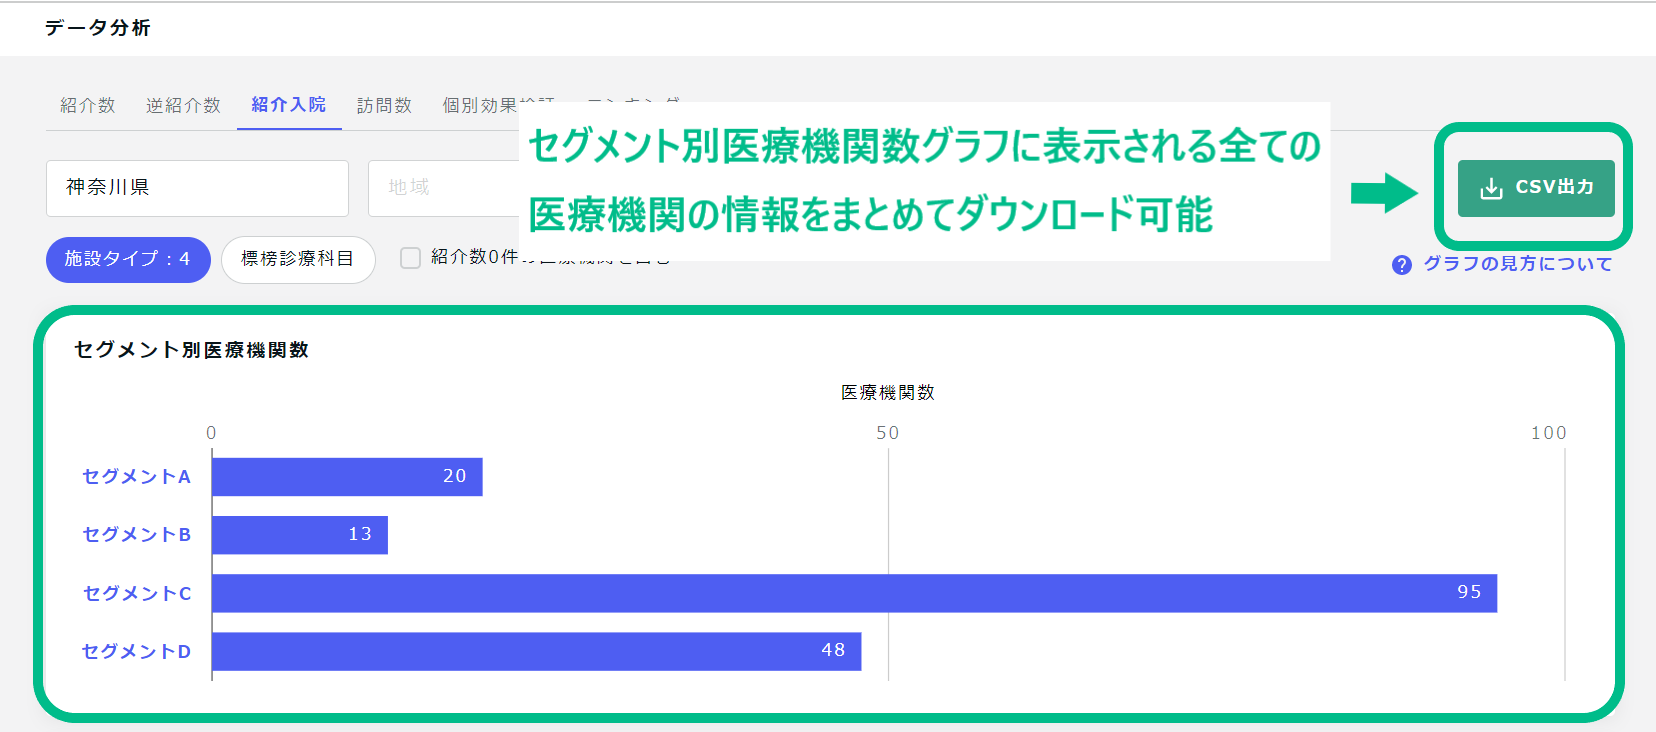Click the セグメントA label

tap(136, 477)
